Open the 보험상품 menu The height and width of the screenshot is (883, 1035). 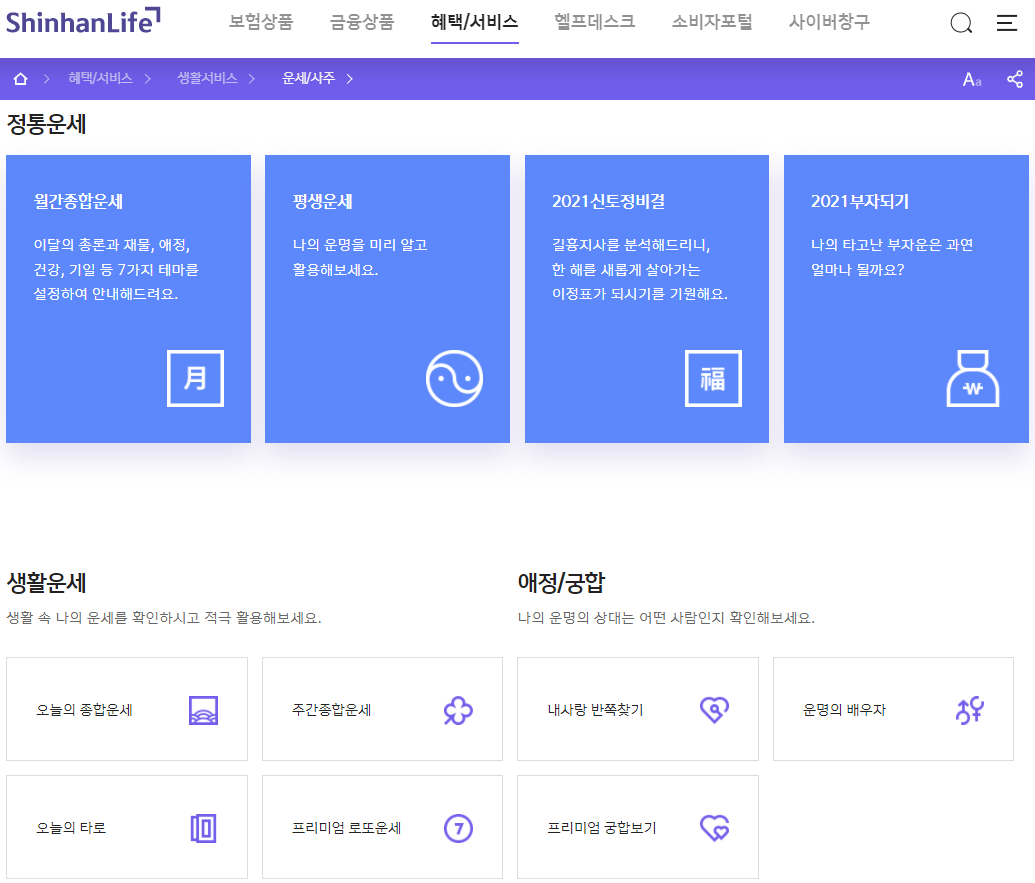pyautogui.click(x=263, y=23)
